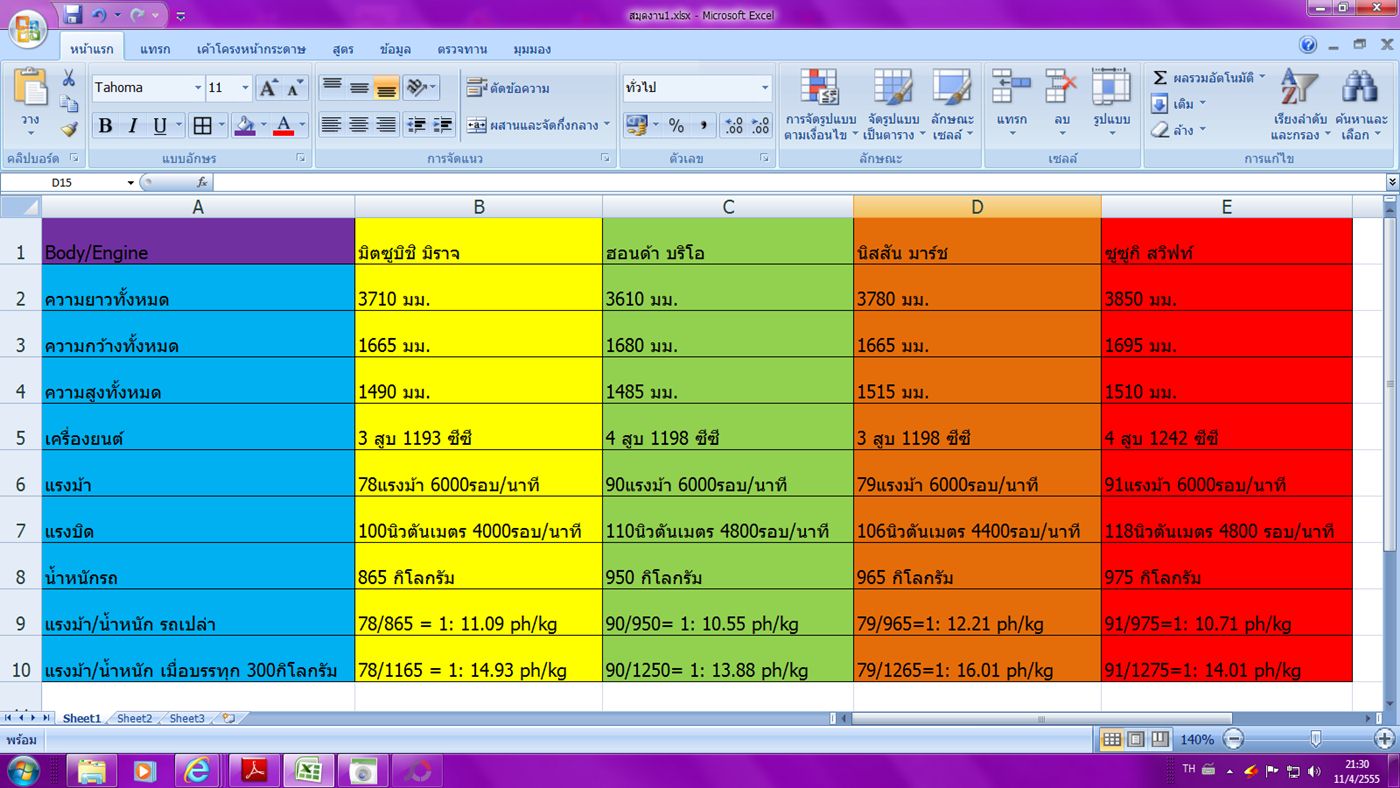Switch to the Page Layout tab
This screenshot has height=788, width=1400.
click(251, 49)
